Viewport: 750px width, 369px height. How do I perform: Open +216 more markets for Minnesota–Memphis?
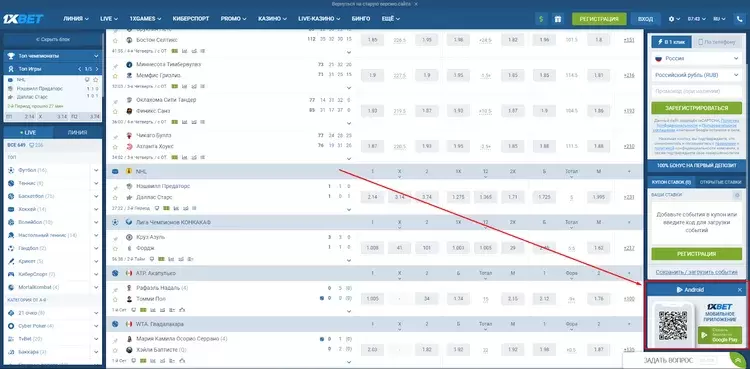click(x=629, y=76)
